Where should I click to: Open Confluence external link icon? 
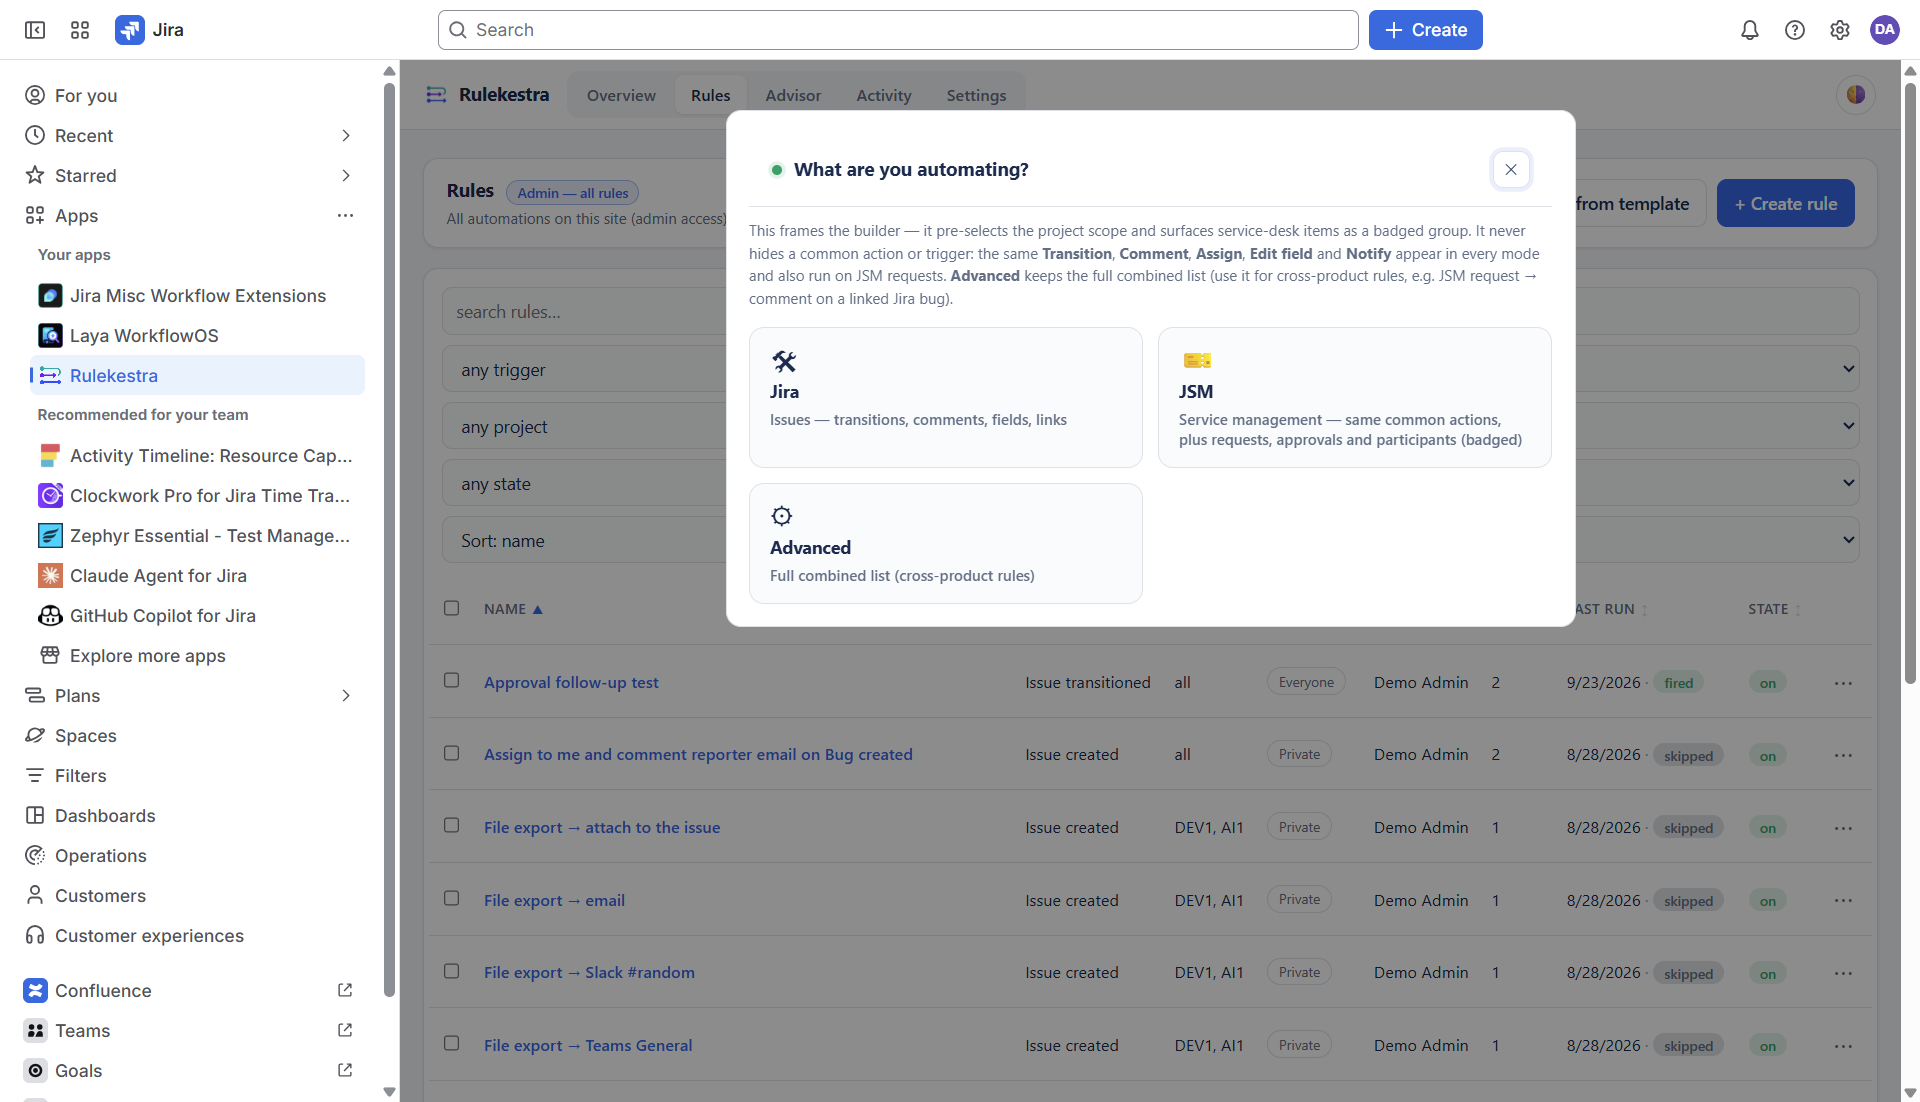(x=345, y=990)
